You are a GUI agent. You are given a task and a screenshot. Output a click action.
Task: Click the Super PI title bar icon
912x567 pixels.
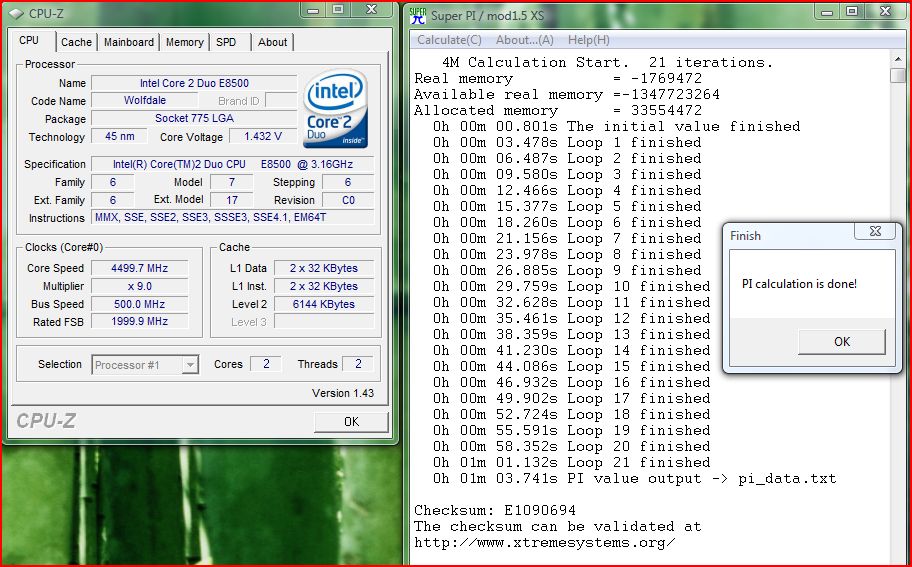tap(418, 16)
